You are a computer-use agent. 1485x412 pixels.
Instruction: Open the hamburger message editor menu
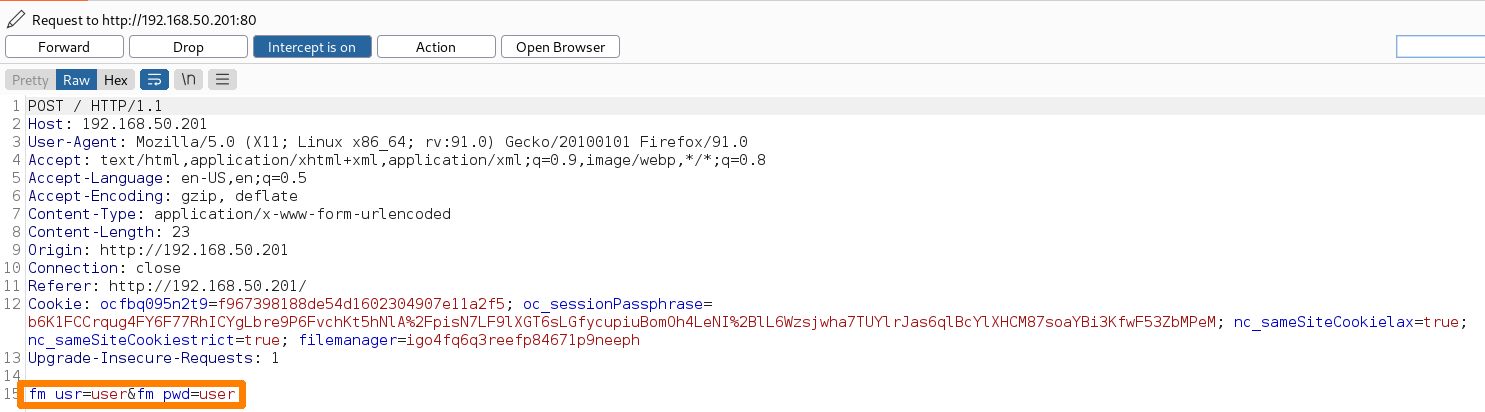[222, 80]
